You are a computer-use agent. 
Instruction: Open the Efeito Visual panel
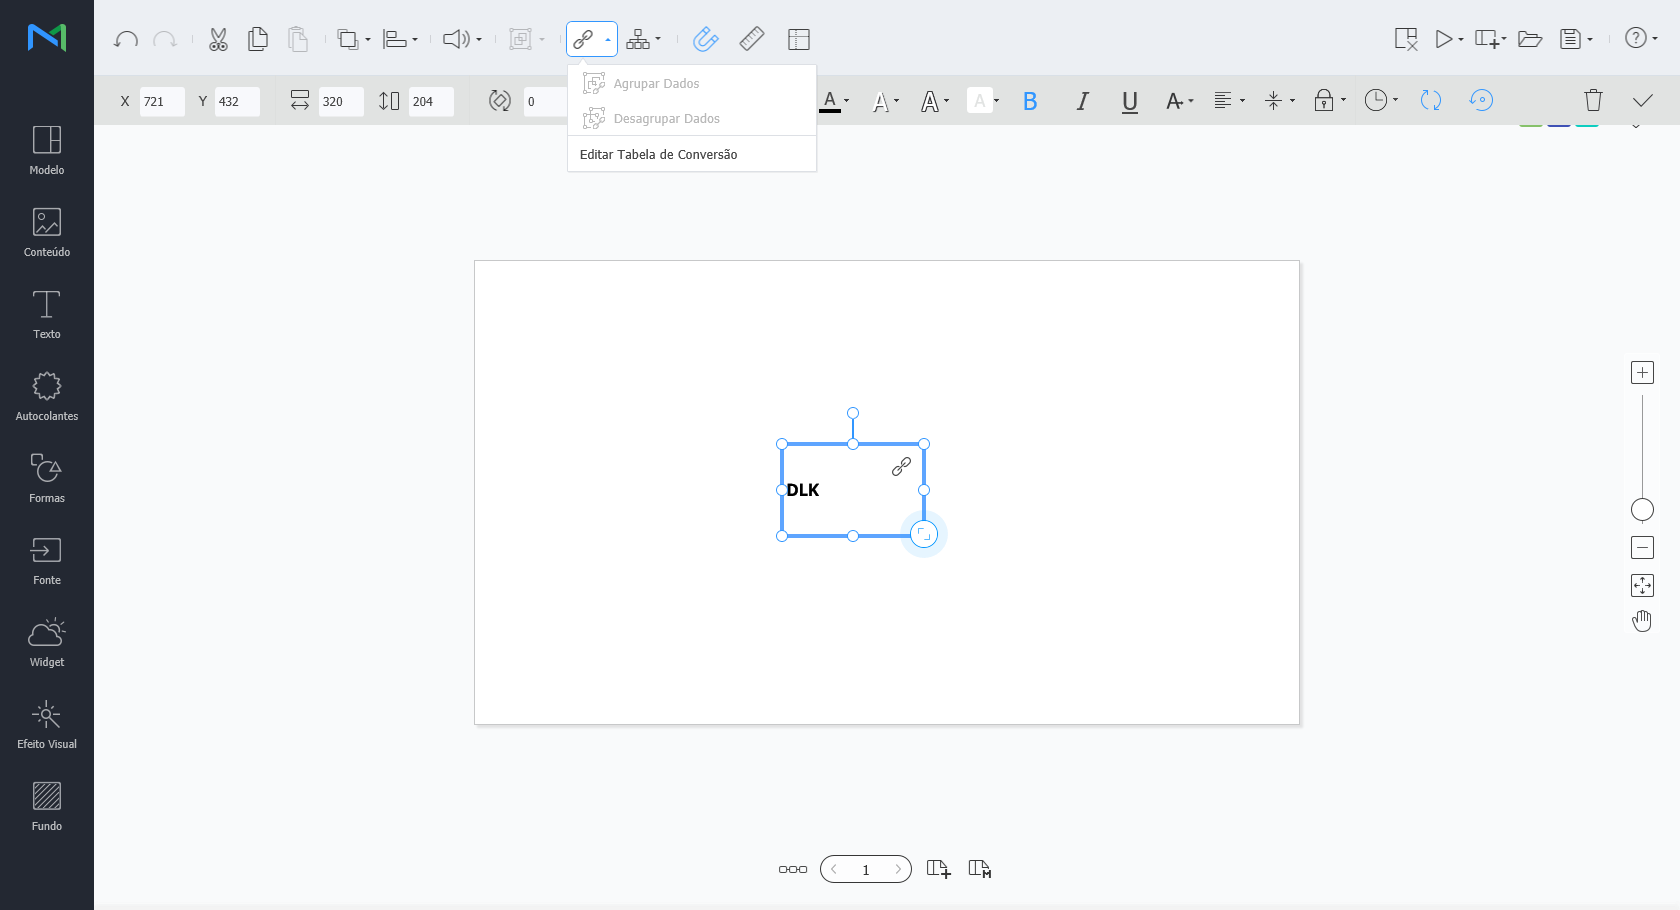47,725
